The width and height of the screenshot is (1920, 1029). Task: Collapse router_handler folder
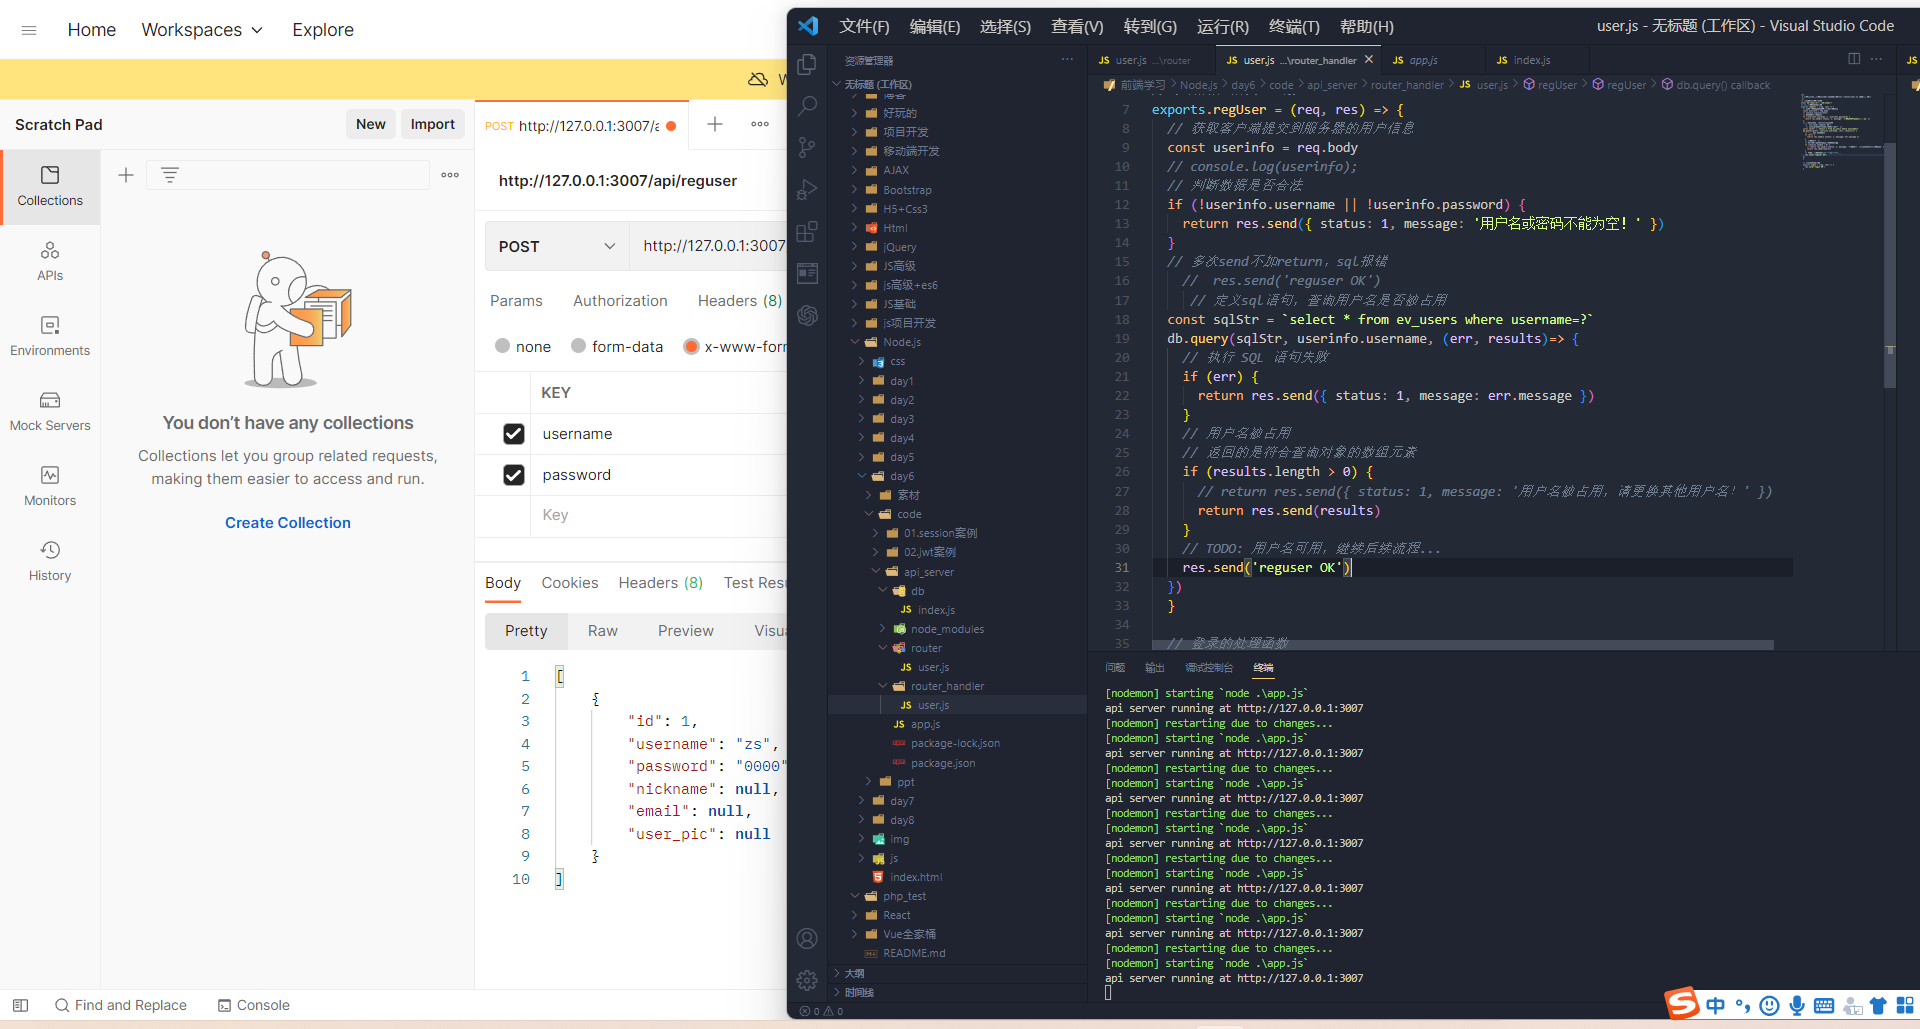pos(882,686)
